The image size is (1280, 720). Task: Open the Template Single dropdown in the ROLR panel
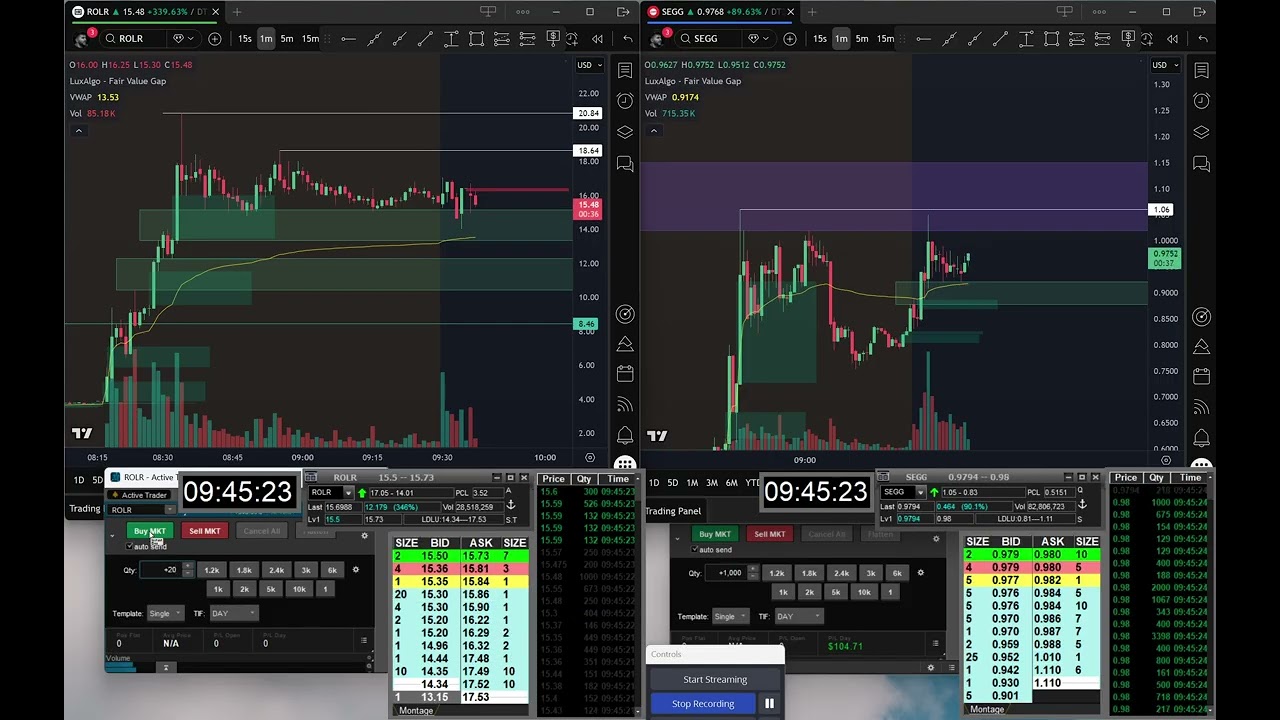point(165,613)
